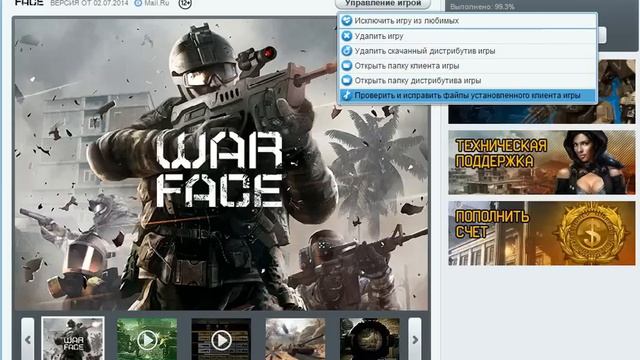Open the Пополнить счет banner
This screenshot has width=640, height=360.
(542, 233)
